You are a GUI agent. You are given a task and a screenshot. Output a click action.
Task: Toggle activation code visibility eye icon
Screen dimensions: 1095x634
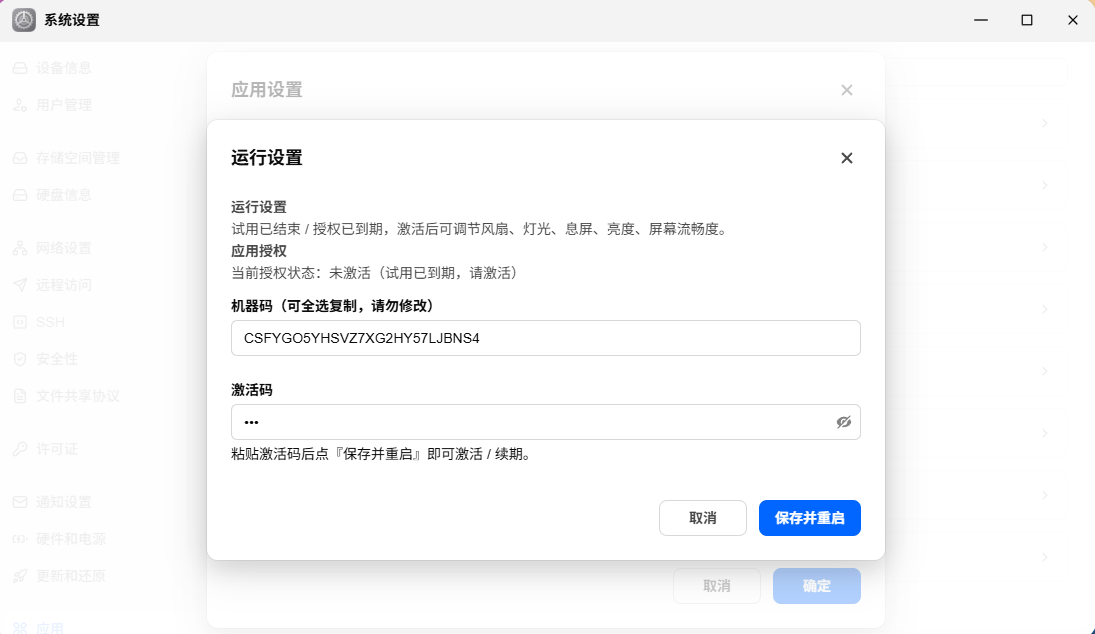(844, 422)
